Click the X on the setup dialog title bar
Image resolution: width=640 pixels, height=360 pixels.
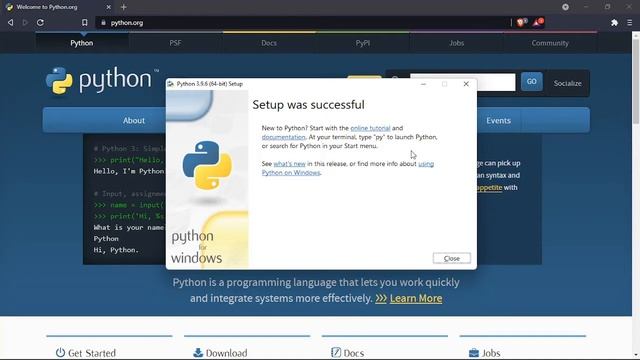point(466,84)
